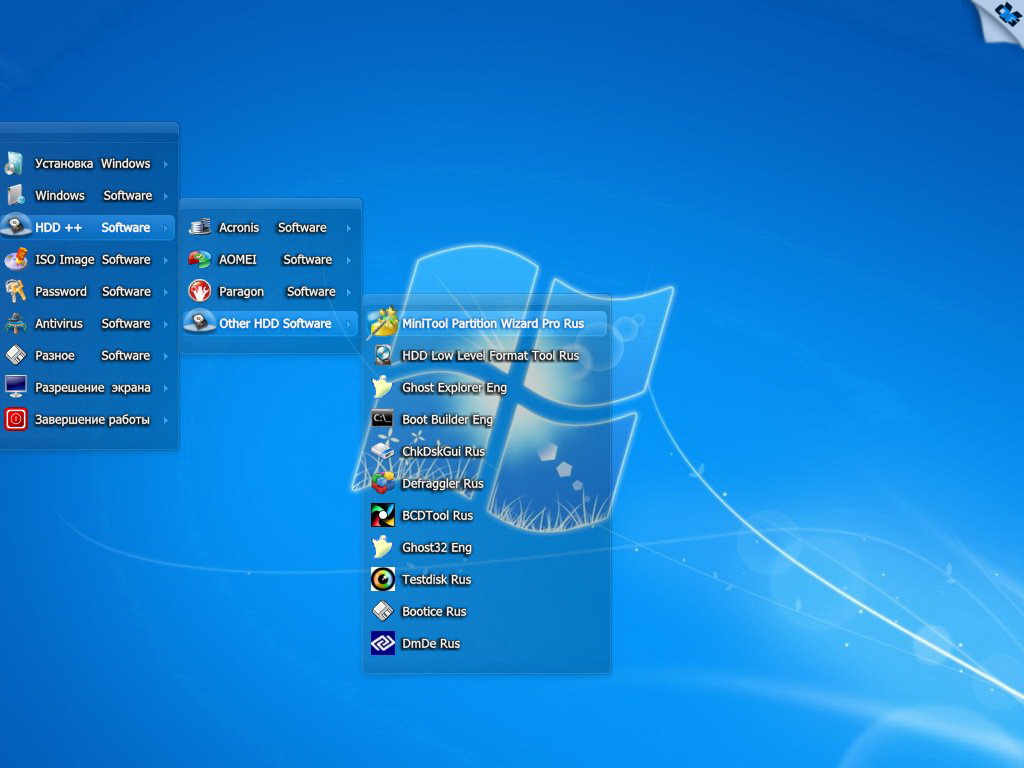The width and height of the screenshot is (1024, 768).
Task: Run Testdisk Rus
Action: click(487, 579)
